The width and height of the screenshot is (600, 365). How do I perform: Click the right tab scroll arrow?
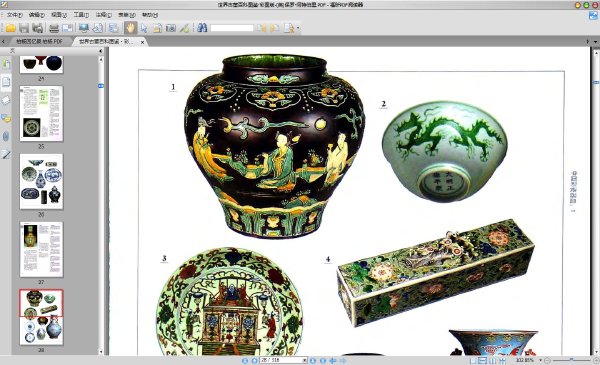click(588, 41)
